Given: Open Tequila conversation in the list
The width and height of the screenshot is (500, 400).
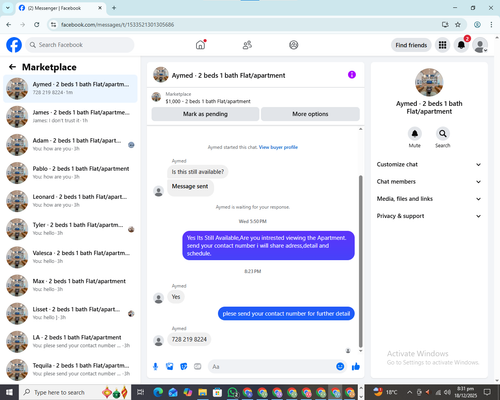Looking at the screenshot, I should click(70, 370).
